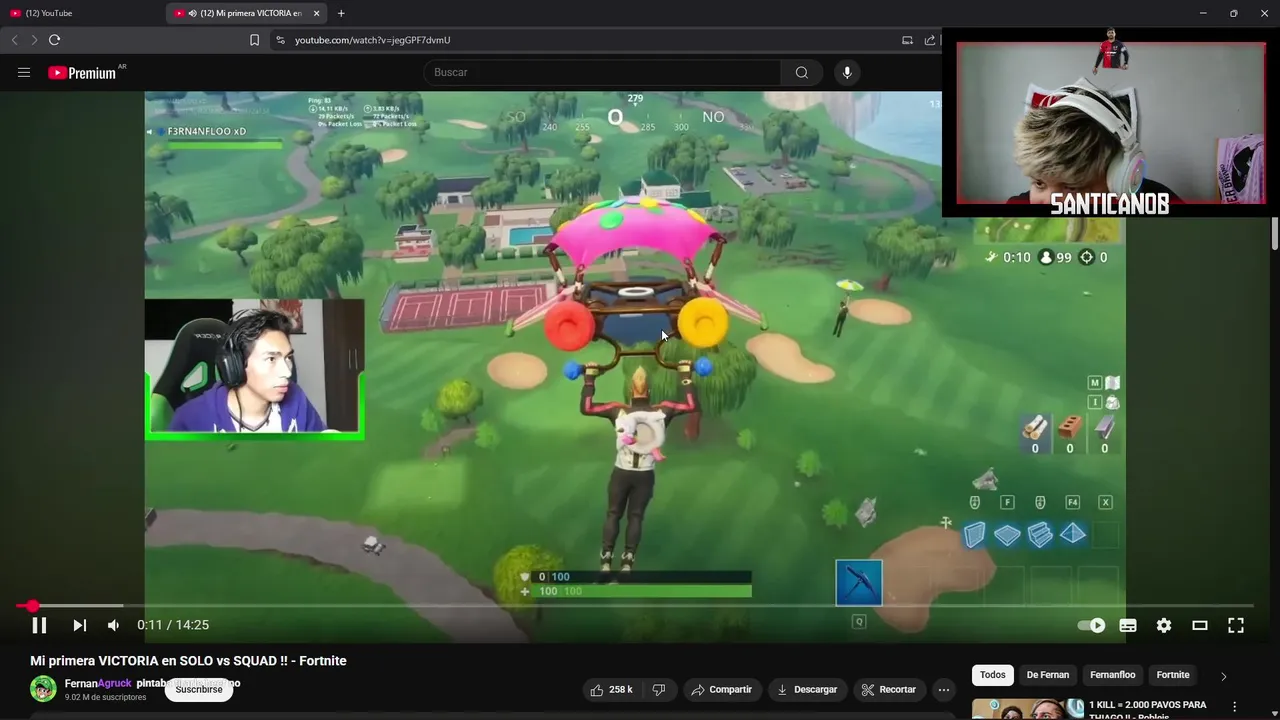Open more actions three-dot menu
This screenshot has height=720, width=1280.
(943, 690)
